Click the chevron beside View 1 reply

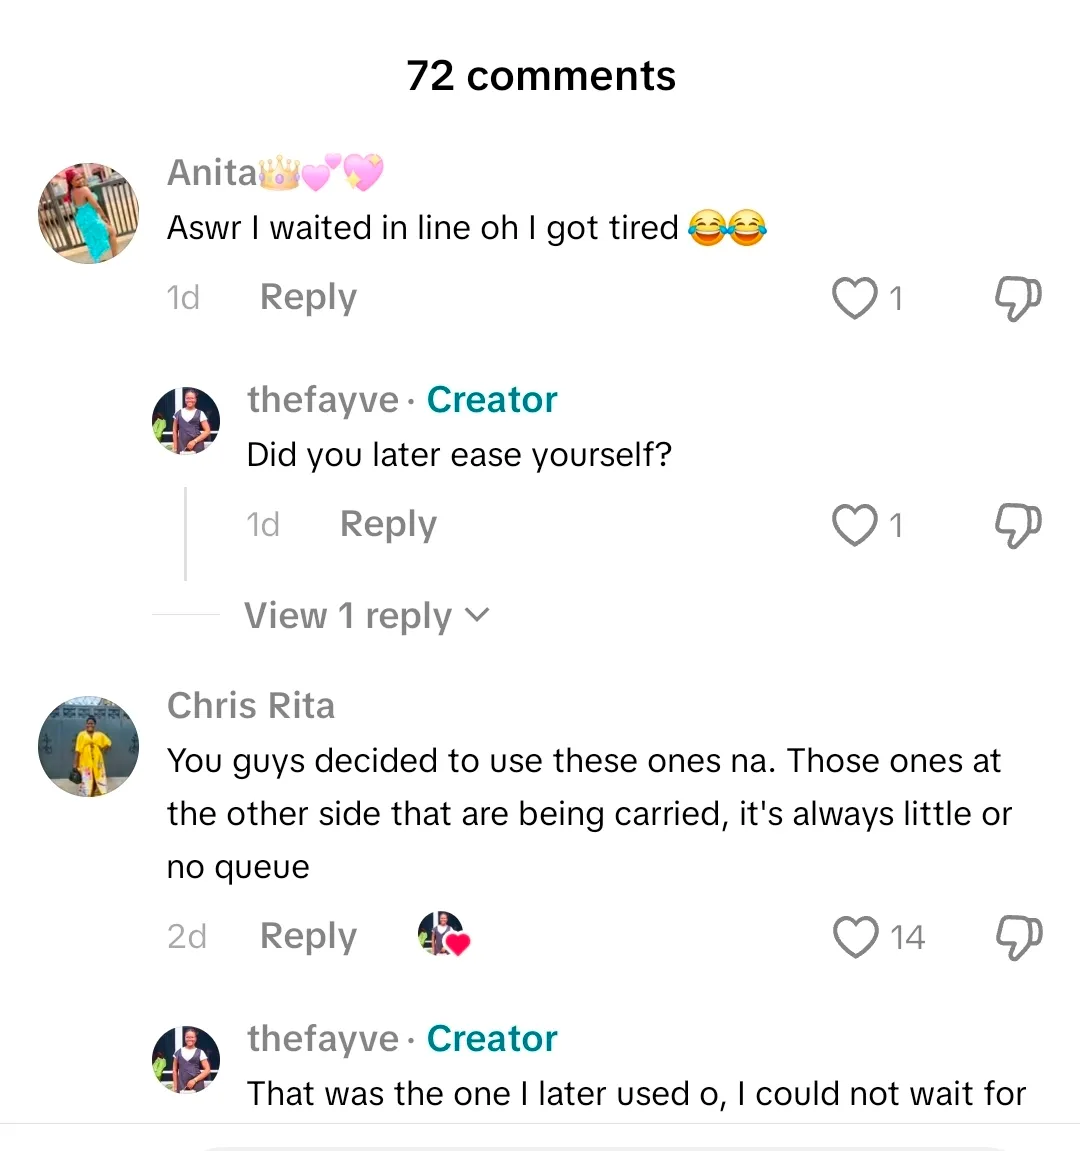coord(478,615)
